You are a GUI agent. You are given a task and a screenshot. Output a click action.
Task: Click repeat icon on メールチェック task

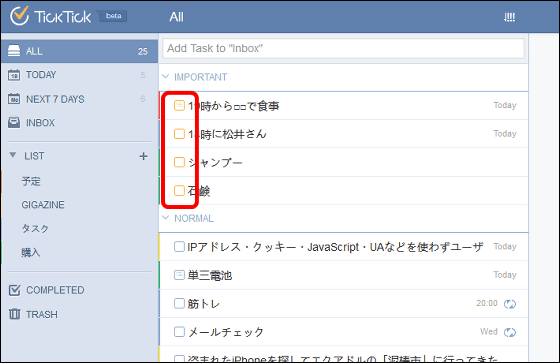coord(510,332)
